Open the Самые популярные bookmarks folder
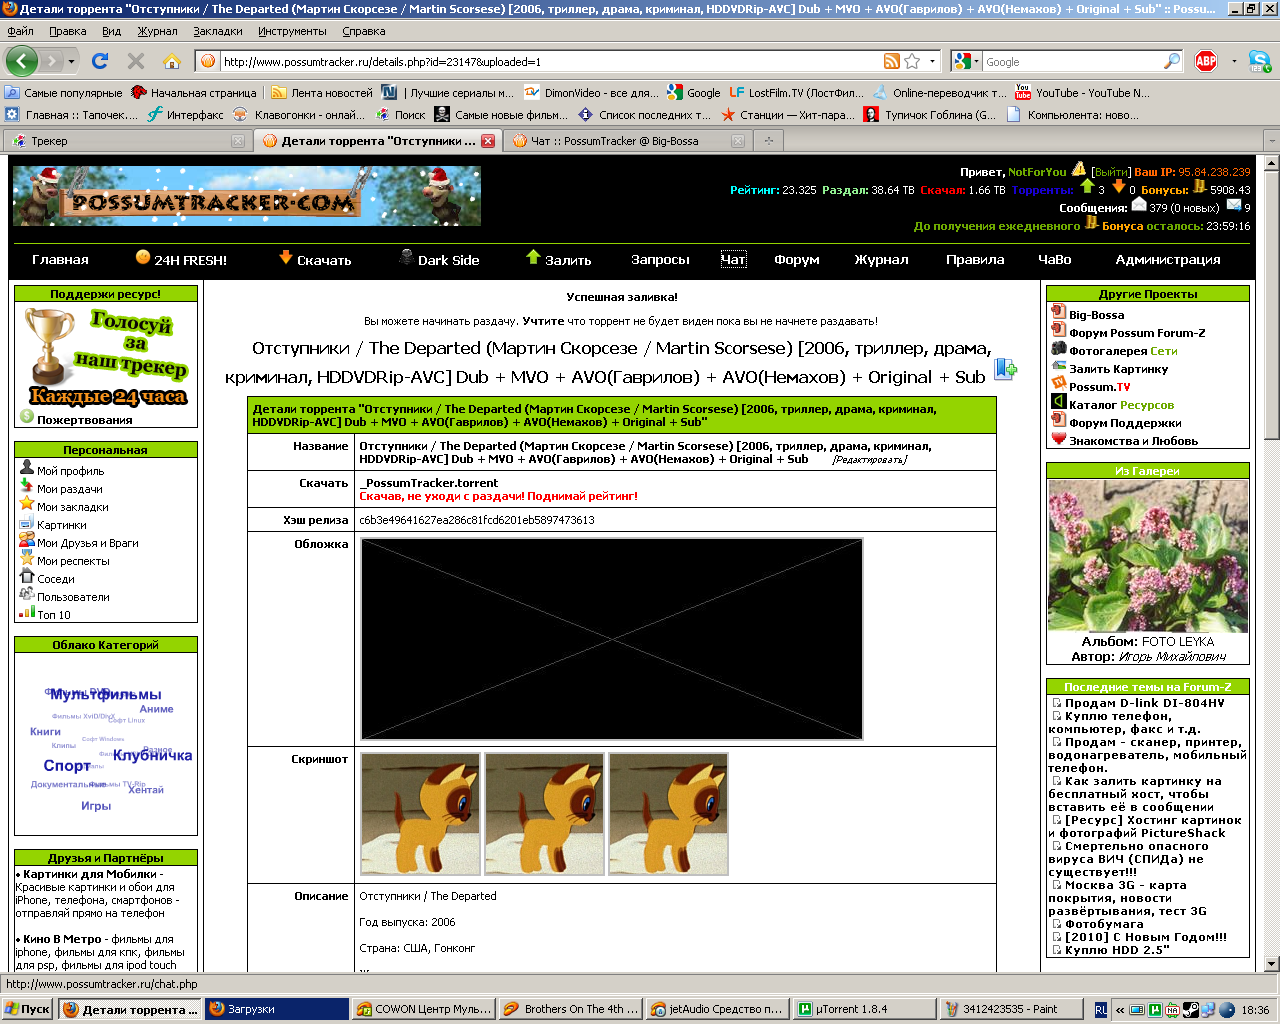Image resolution: width=1280 pixels, height=1024 pixels. point(63,93)
